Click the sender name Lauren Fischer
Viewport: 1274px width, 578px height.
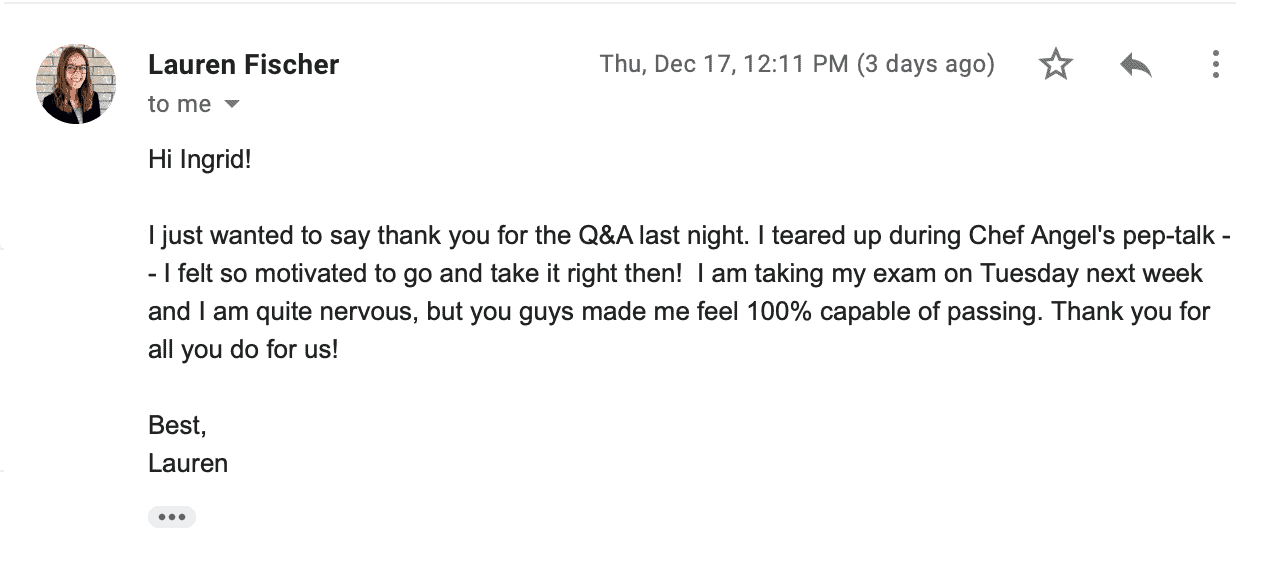pos(243,65)
